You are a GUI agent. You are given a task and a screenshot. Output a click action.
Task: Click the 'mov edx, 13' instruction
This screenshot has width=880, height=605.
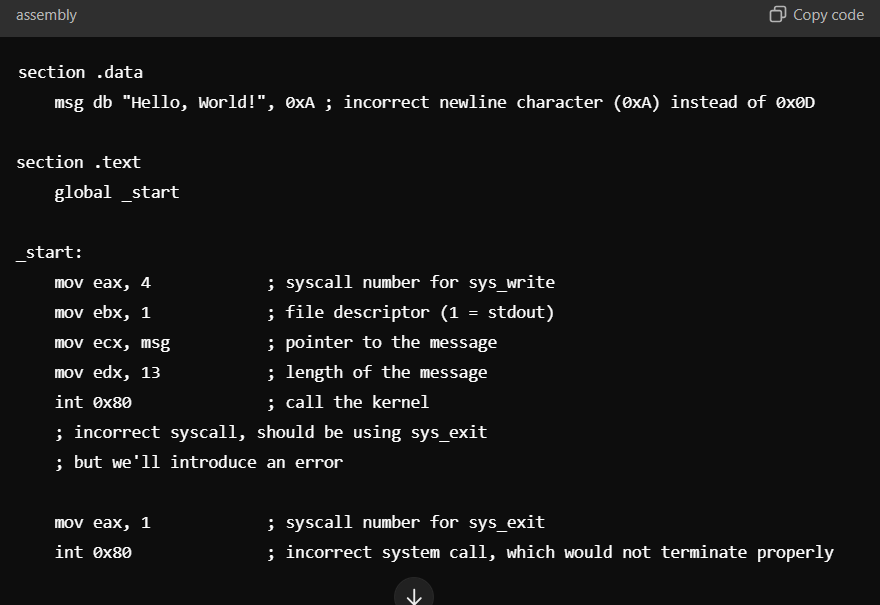tap(107, 373)
